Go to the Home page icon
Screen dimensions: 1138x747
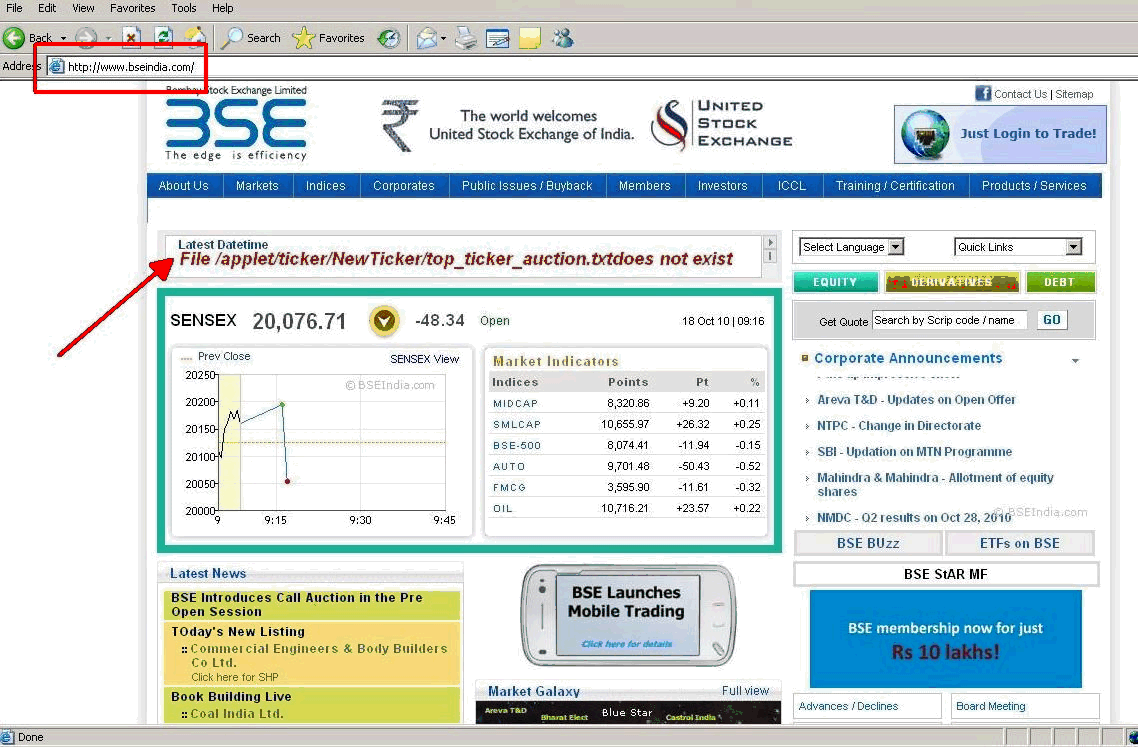[x=195, y=38]
